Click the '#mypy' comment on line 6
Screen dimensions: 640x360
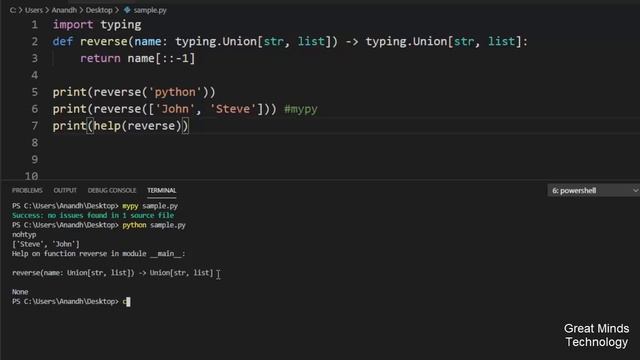click(301, 109)
